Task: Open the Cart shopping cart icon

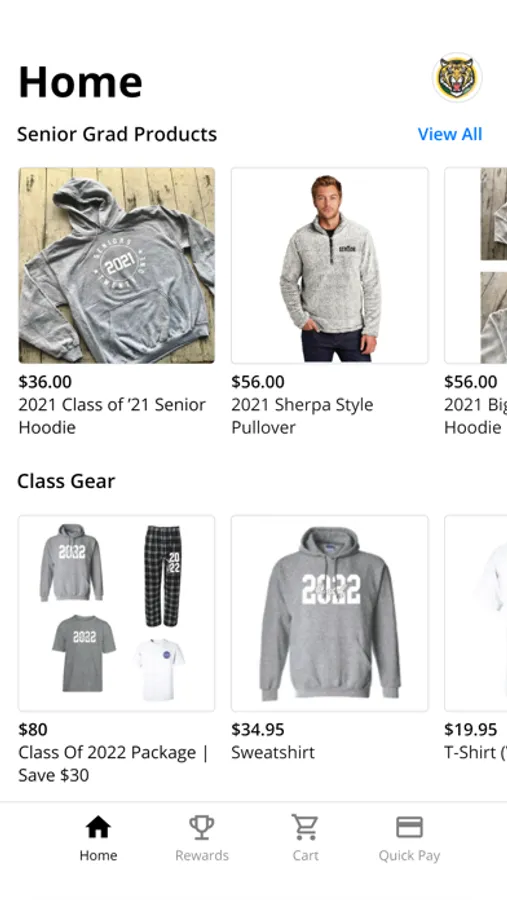Action: point(305,827)
